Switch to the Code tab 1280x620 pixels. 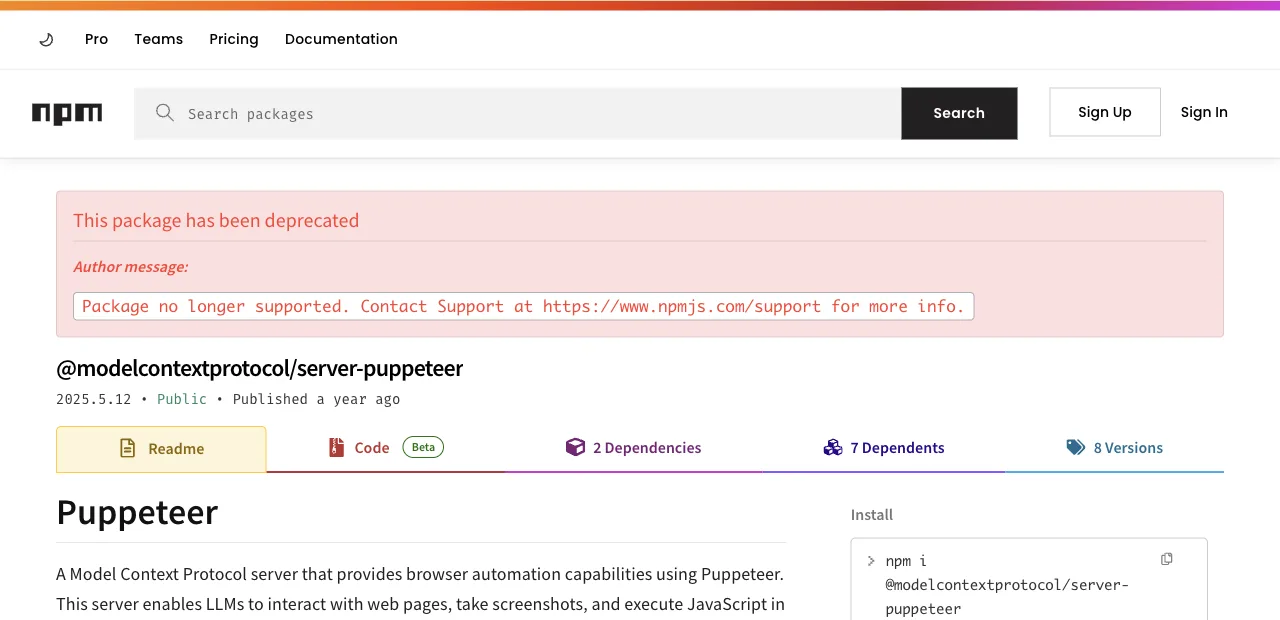pos(385,448)
